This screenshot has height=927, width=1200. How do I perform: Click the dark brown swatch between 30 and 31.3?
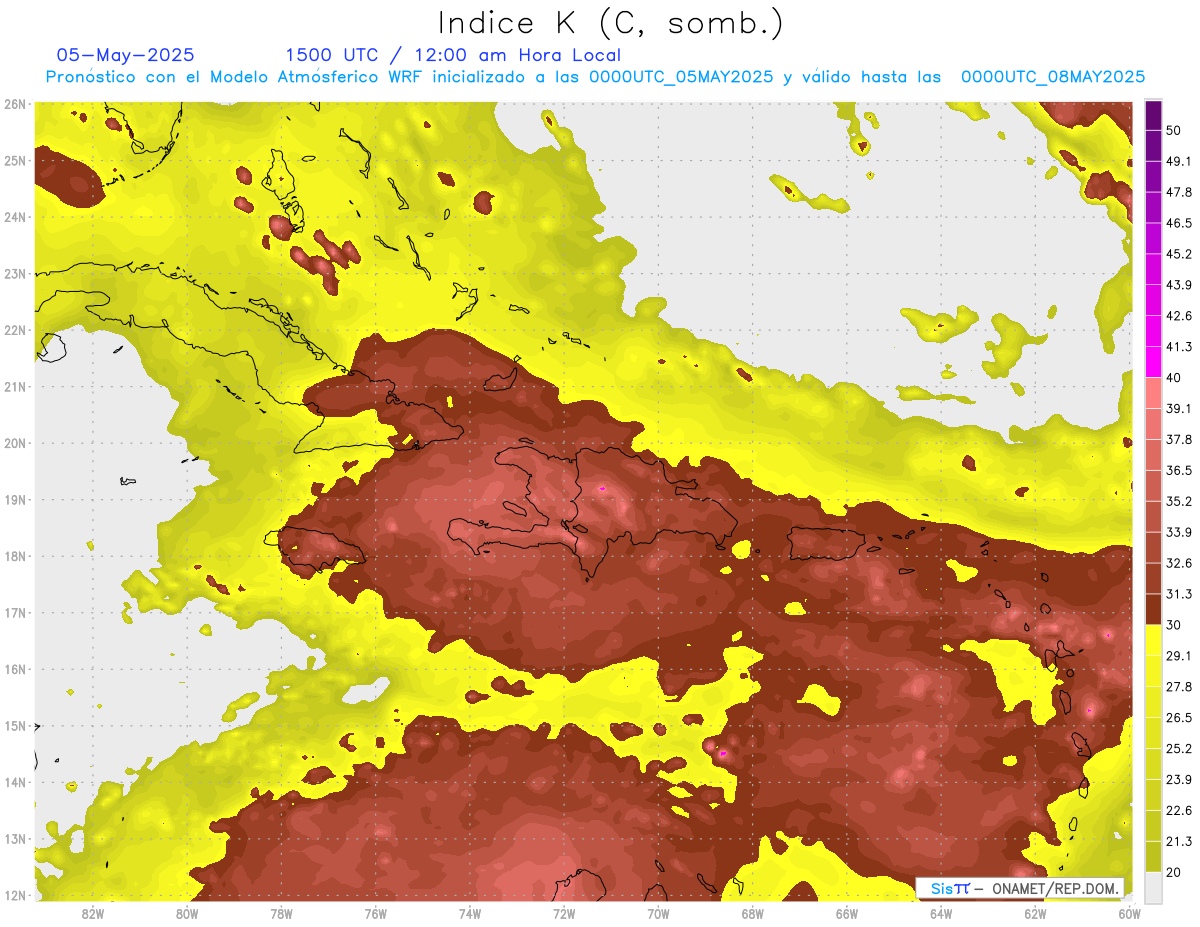[x=1153, y=609]
